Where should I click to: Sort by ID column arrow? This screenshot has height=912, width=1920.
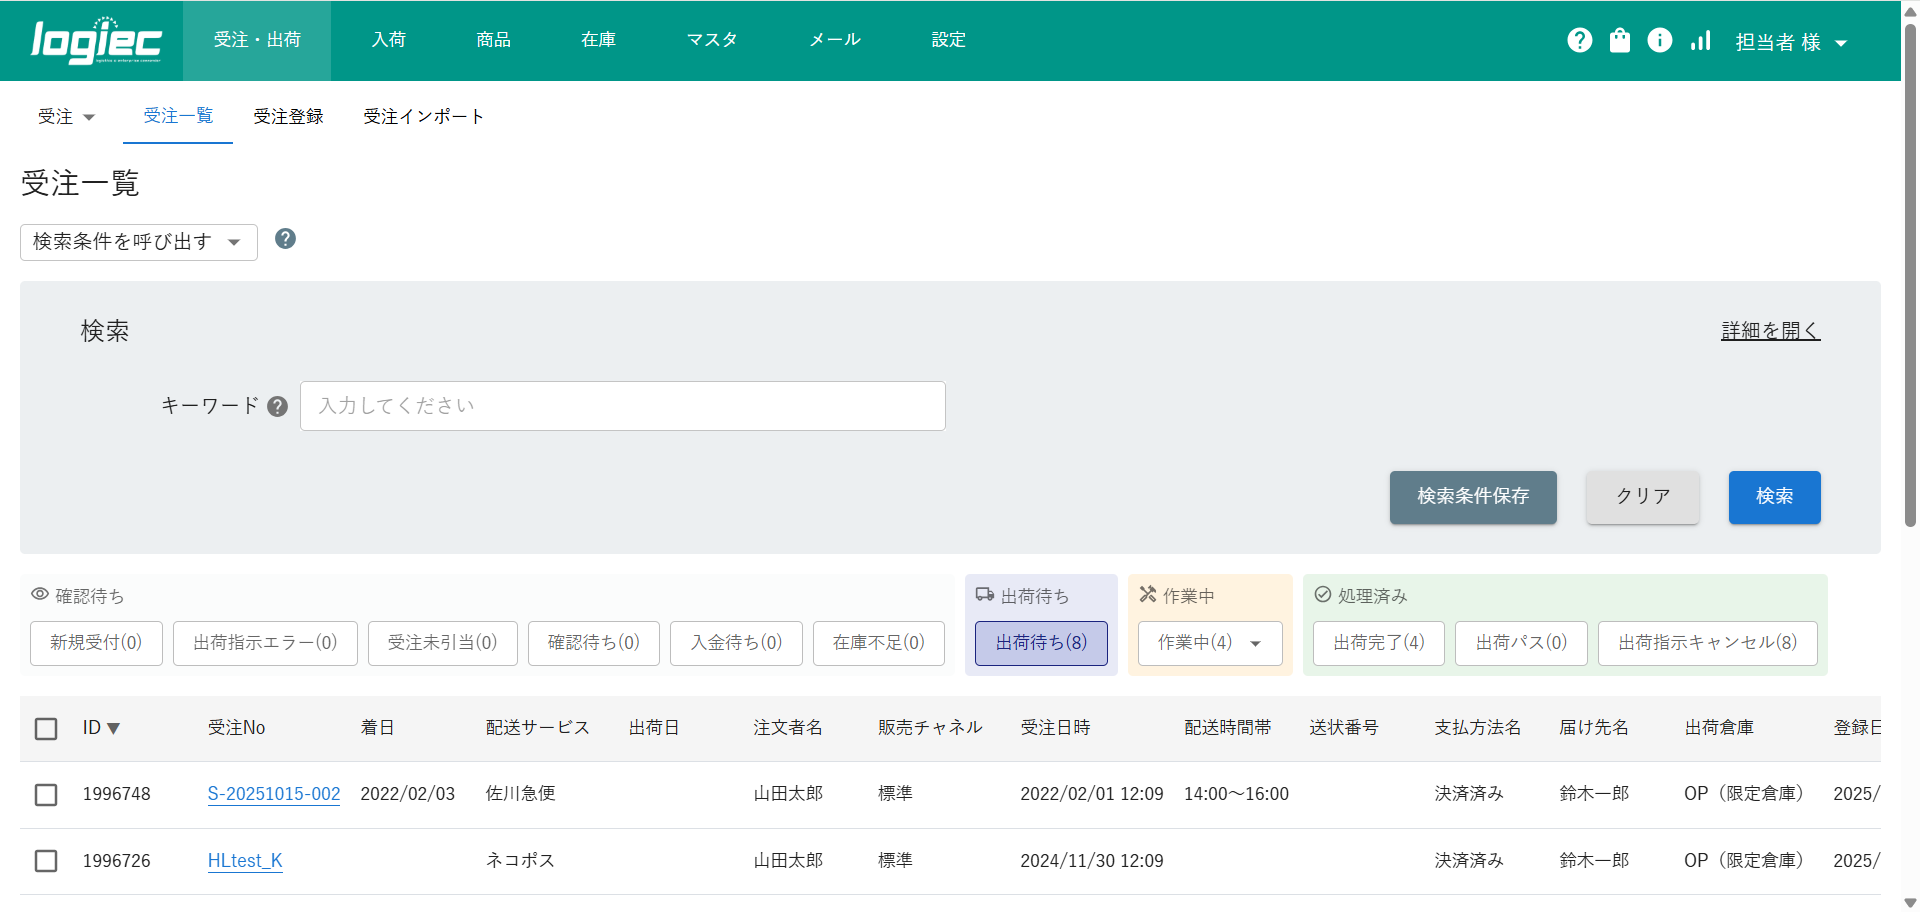(113, 728)
